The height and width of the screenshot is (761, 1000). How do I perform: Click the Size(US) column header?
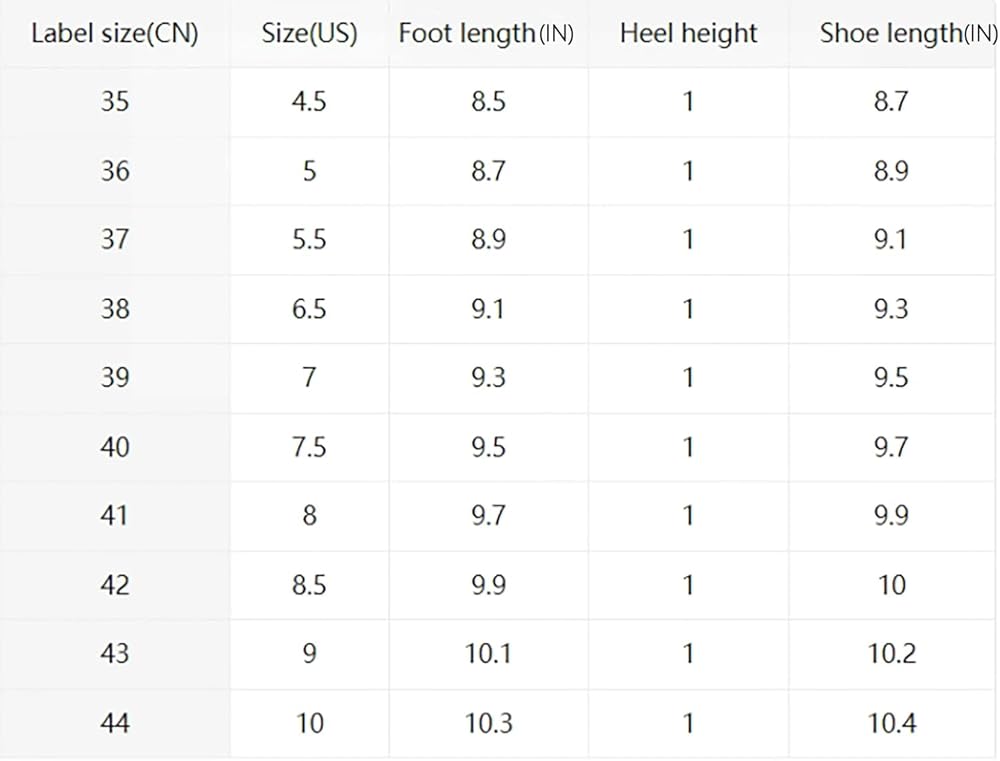[309, 33]
